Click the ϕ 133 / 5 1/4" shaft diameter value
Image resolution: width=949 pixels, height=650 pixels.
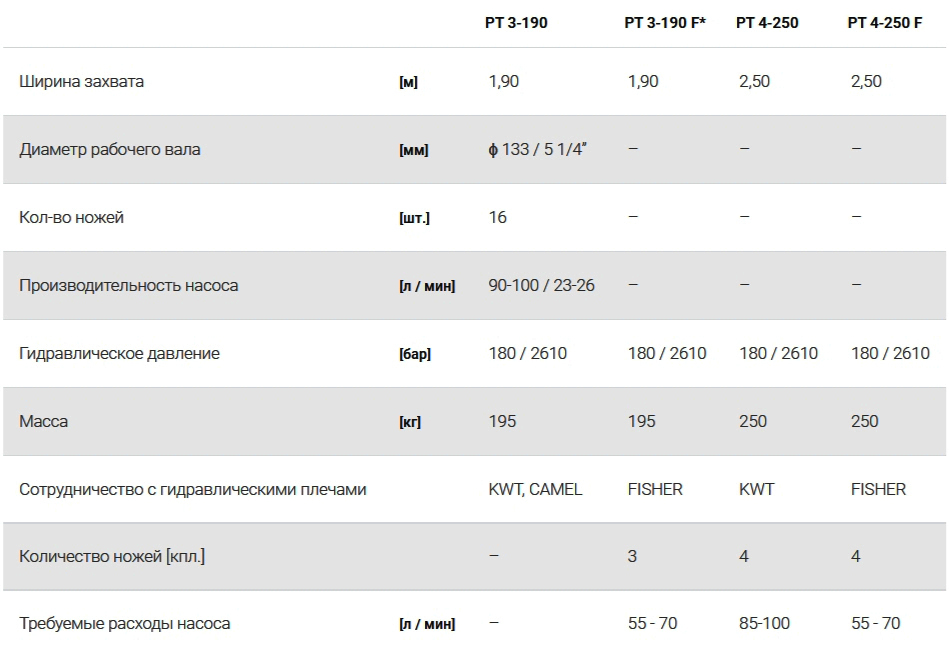click(x=537, y=149)
